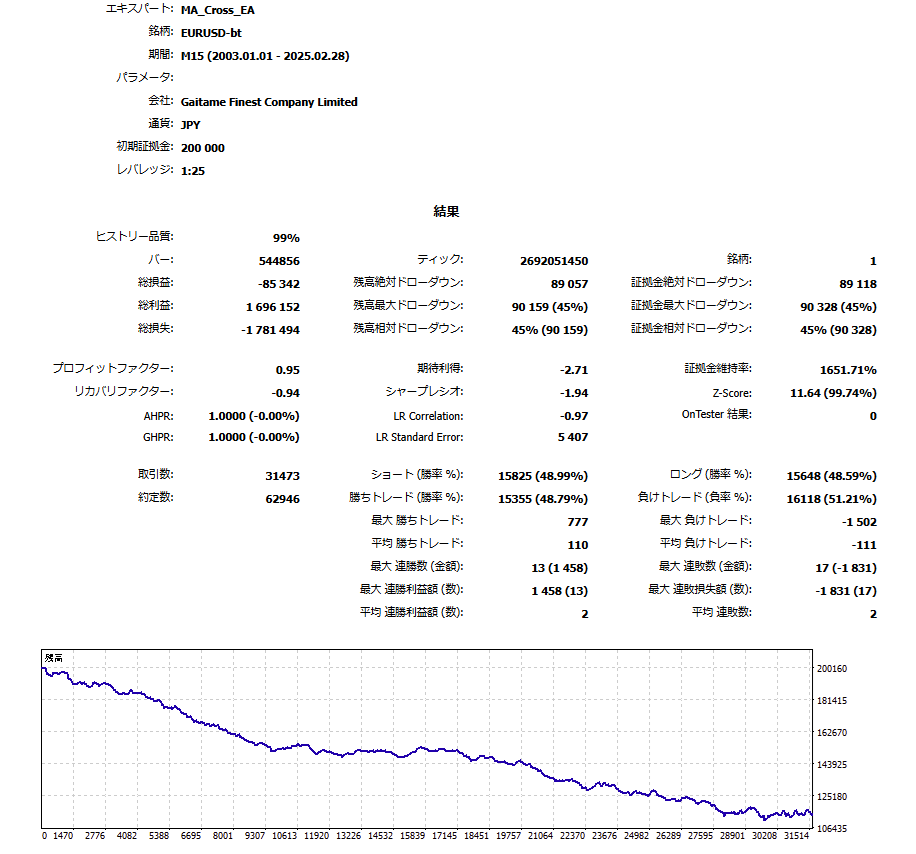Viewport: 916px width, 854px height.
Task: Select history quality value 99%
Action: pyautogui.click(x=286, y=238)
